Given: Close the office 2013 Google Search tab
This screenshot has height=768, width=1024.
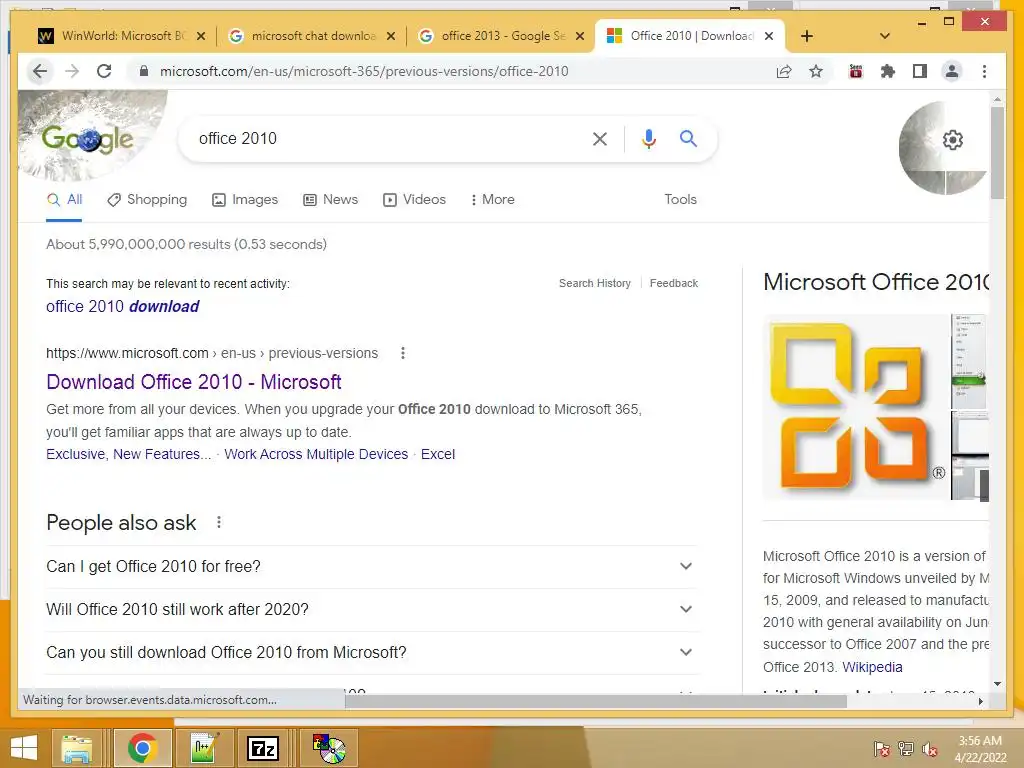Looking at the screenshot, I should point(579,36).
